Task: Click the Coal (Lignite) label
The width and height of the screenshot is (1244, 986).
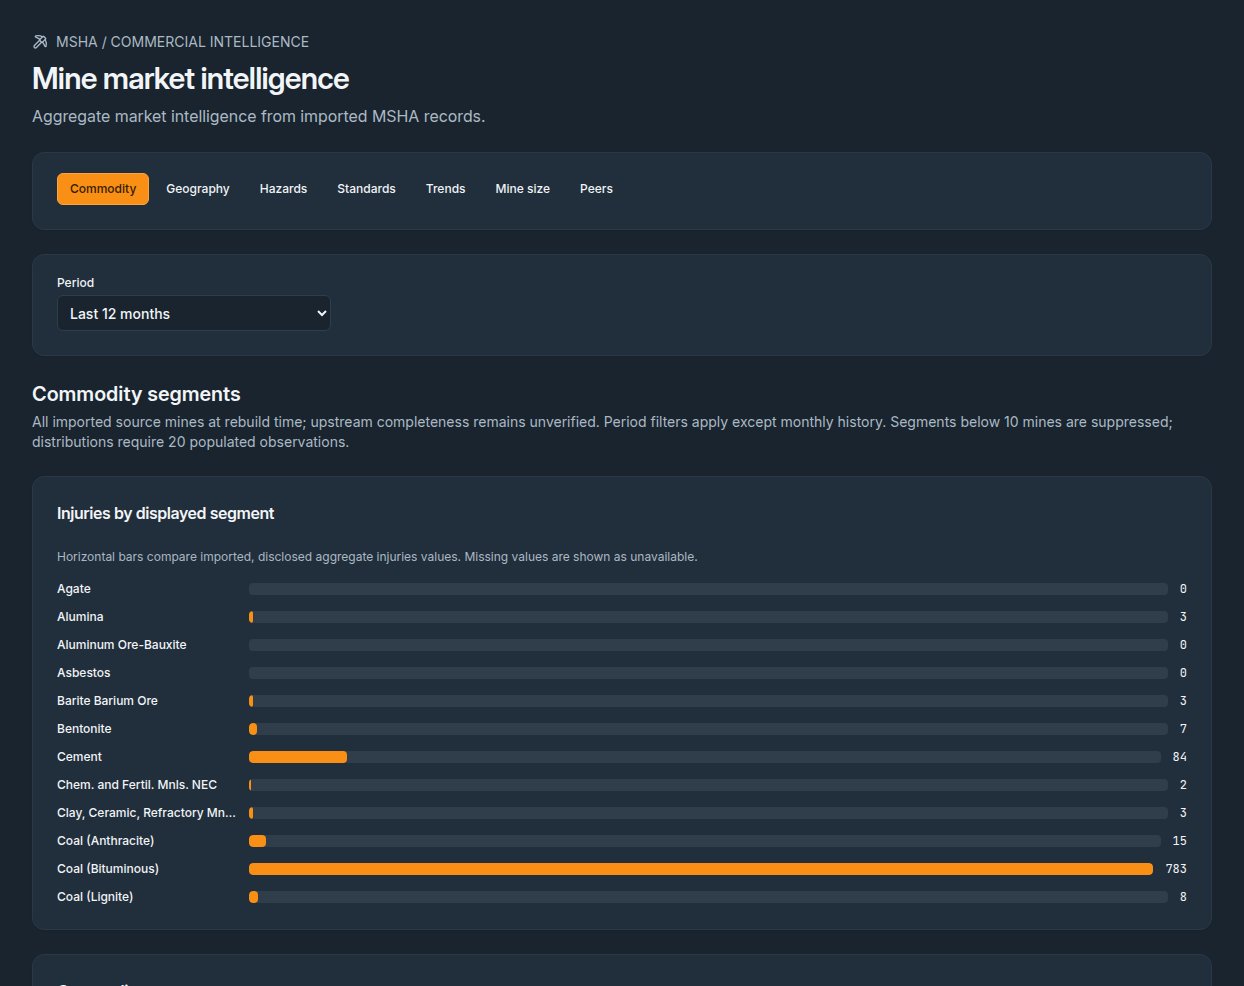Action: (95, 897)
